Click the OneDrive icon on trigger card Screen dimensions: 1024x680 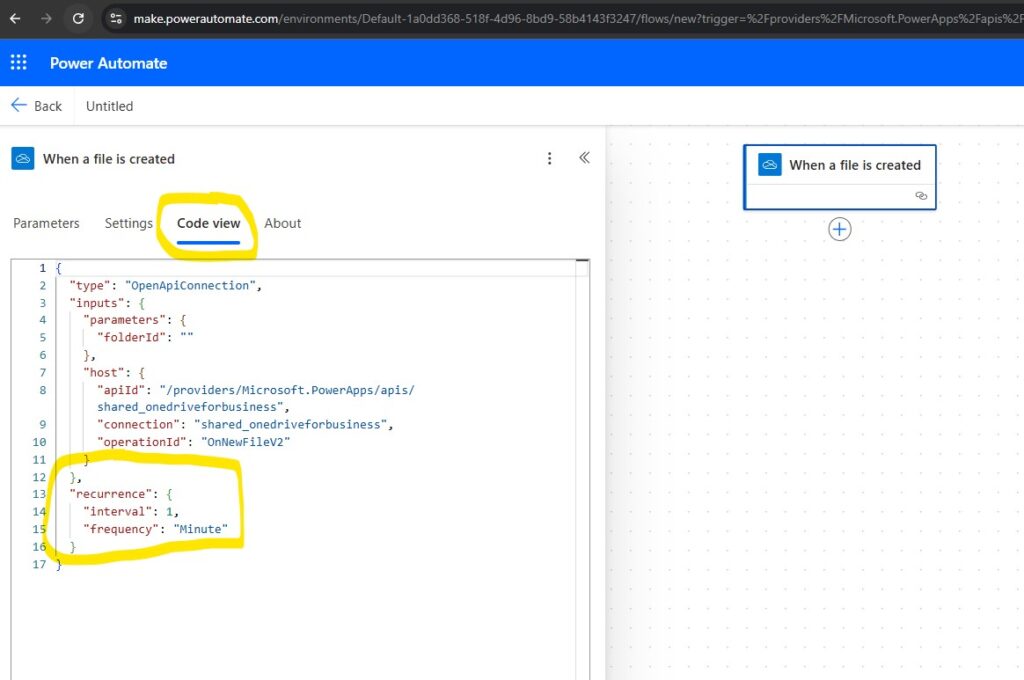pyautogui.click(x=769, y=165)
